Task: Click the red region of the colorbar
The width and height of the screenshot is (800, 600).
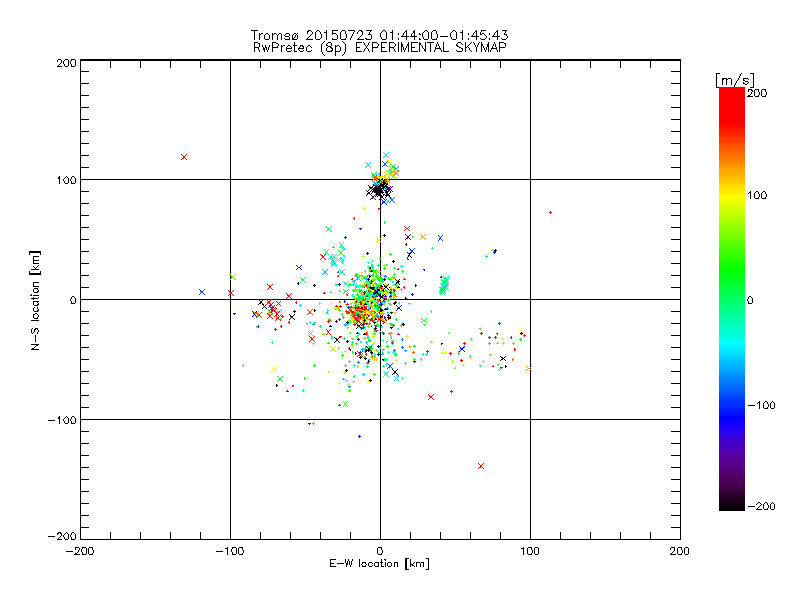Action: point(732,107)
